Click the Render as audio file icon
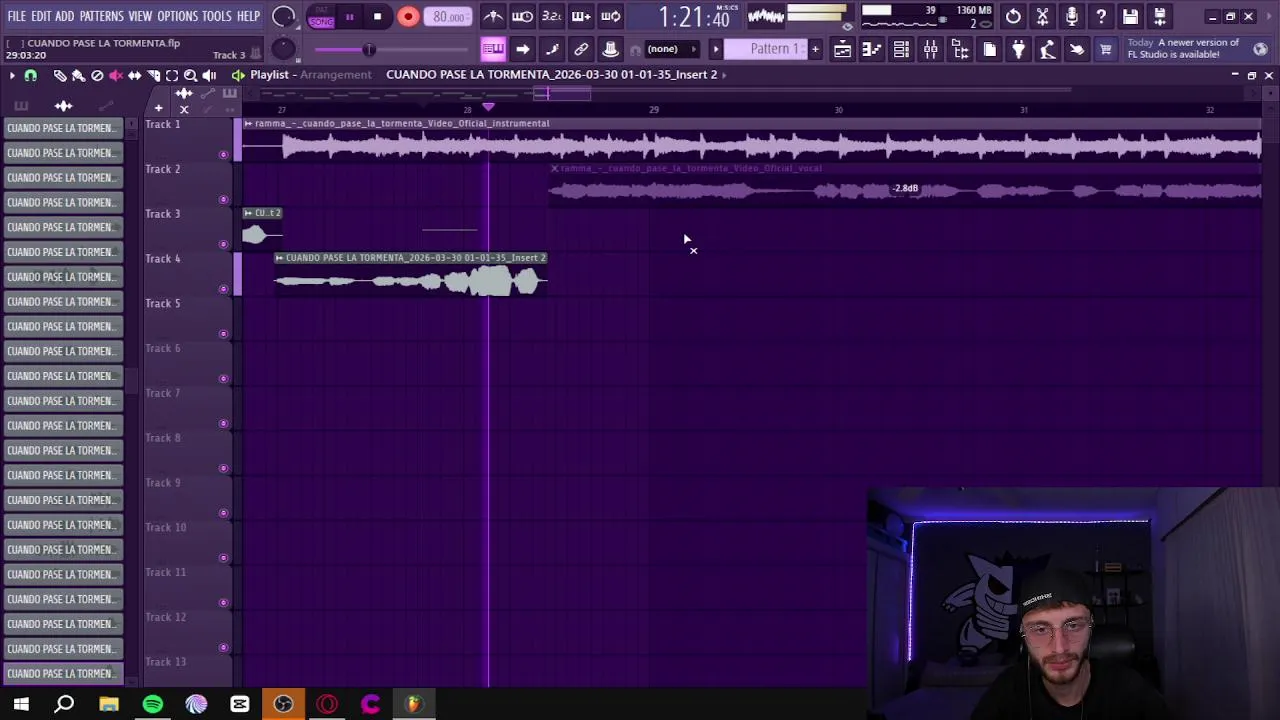Viewport: 1280px width, 720px height. (1160, 16)
